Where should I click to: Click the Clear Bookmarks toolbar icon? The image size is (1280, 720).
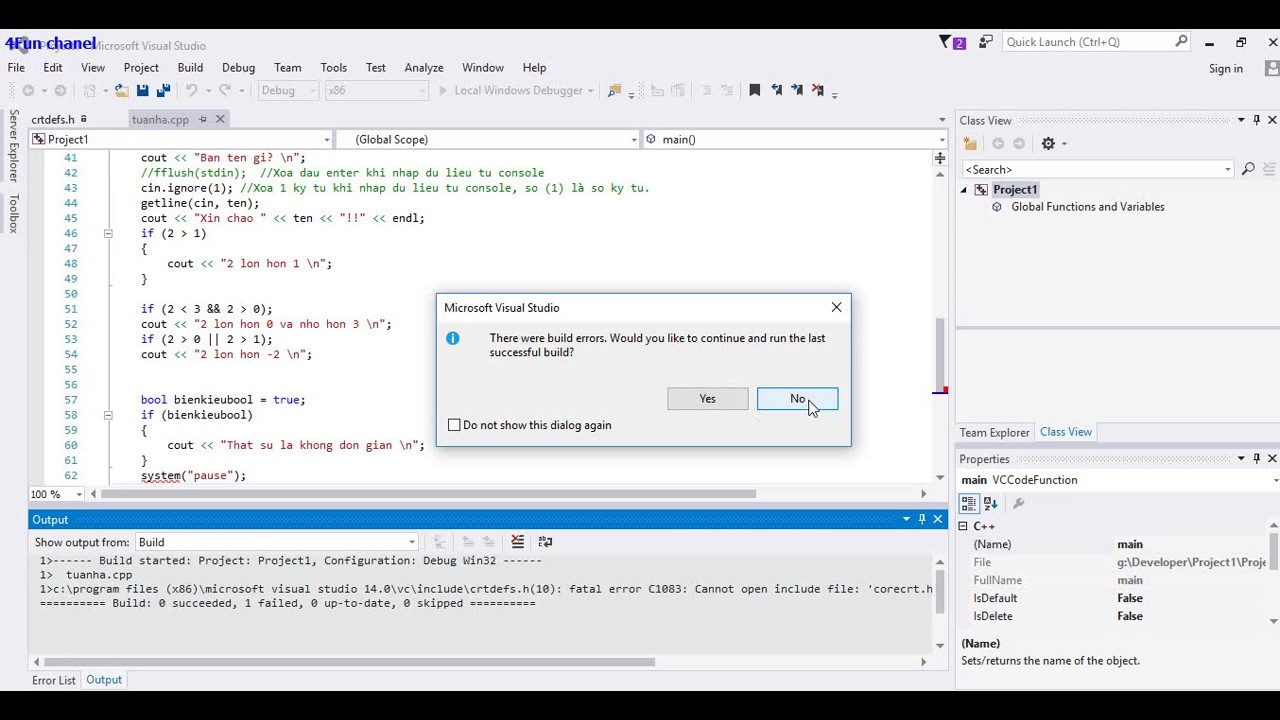tap(818, 91)
